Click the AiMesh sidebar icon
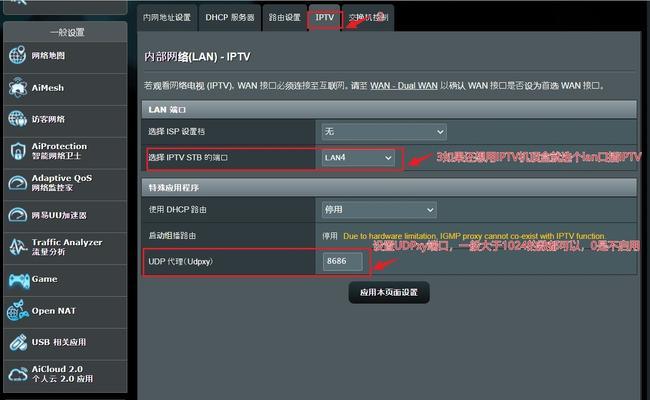Screen dimensions: 650x400 point(17,87)
